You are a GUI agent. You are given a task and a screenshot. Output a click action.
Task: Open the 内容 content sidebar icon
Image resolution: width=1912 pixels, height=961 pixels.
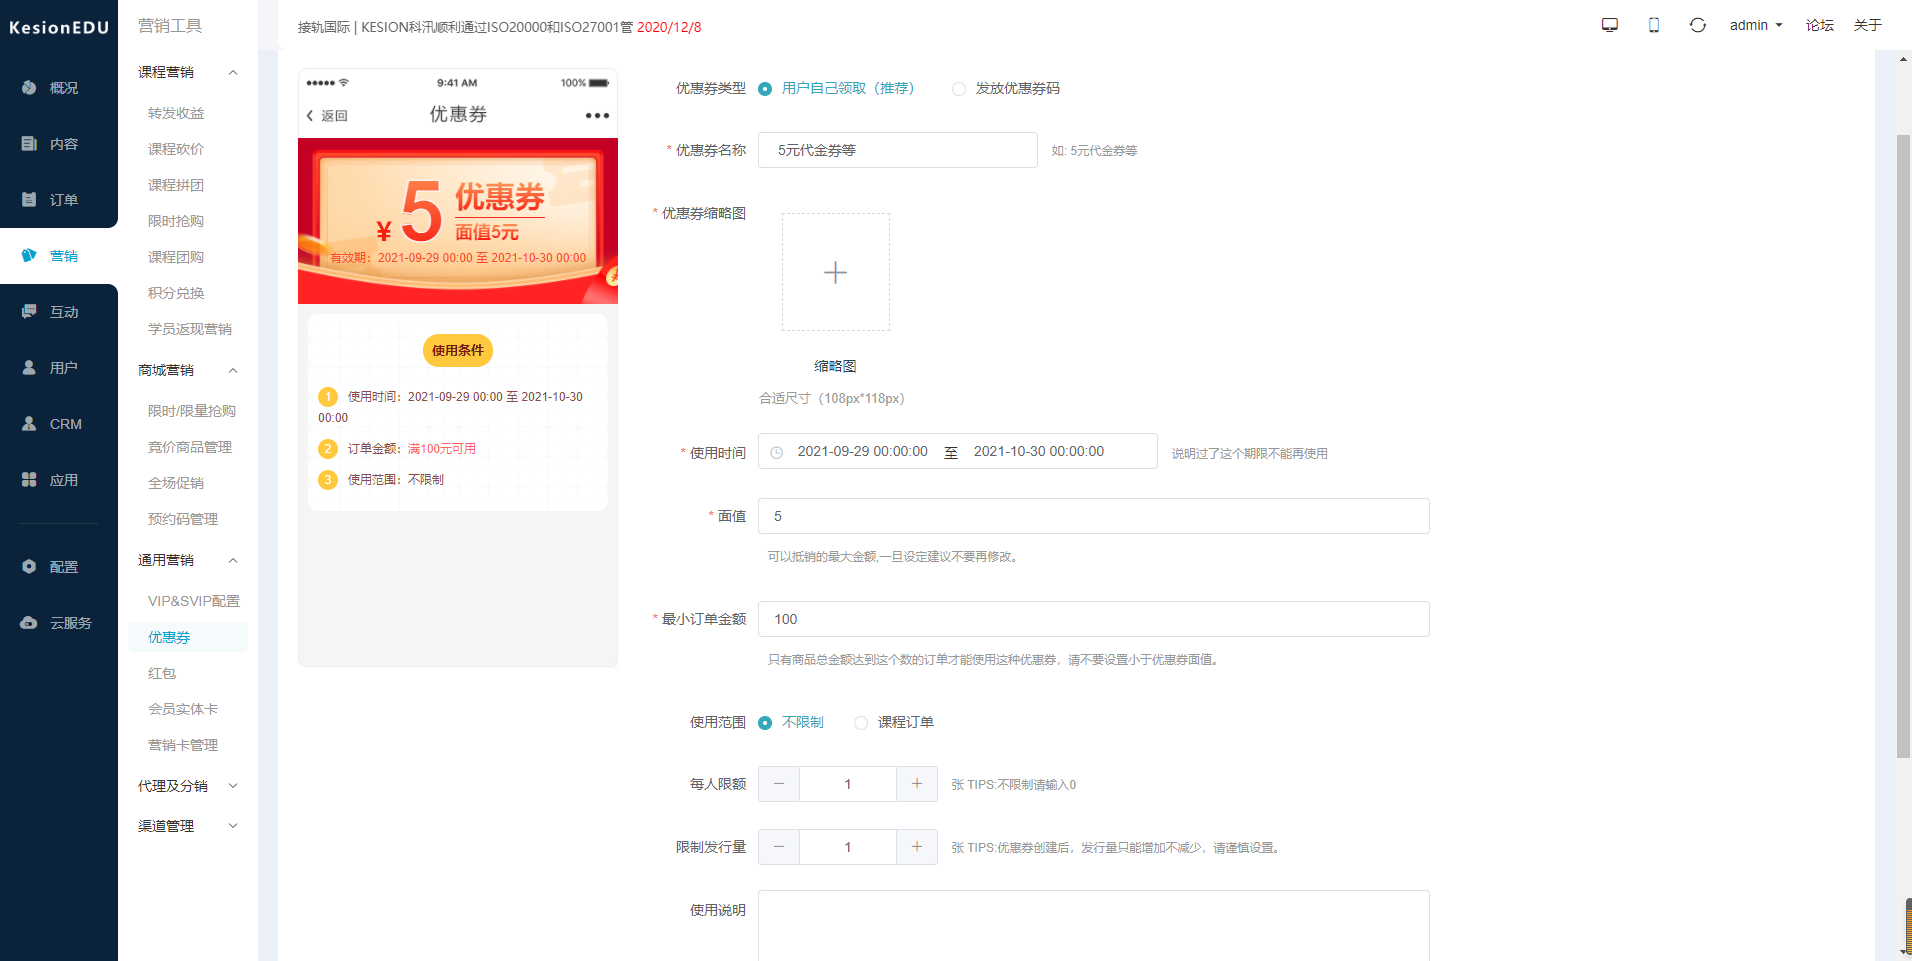point(29,144)
